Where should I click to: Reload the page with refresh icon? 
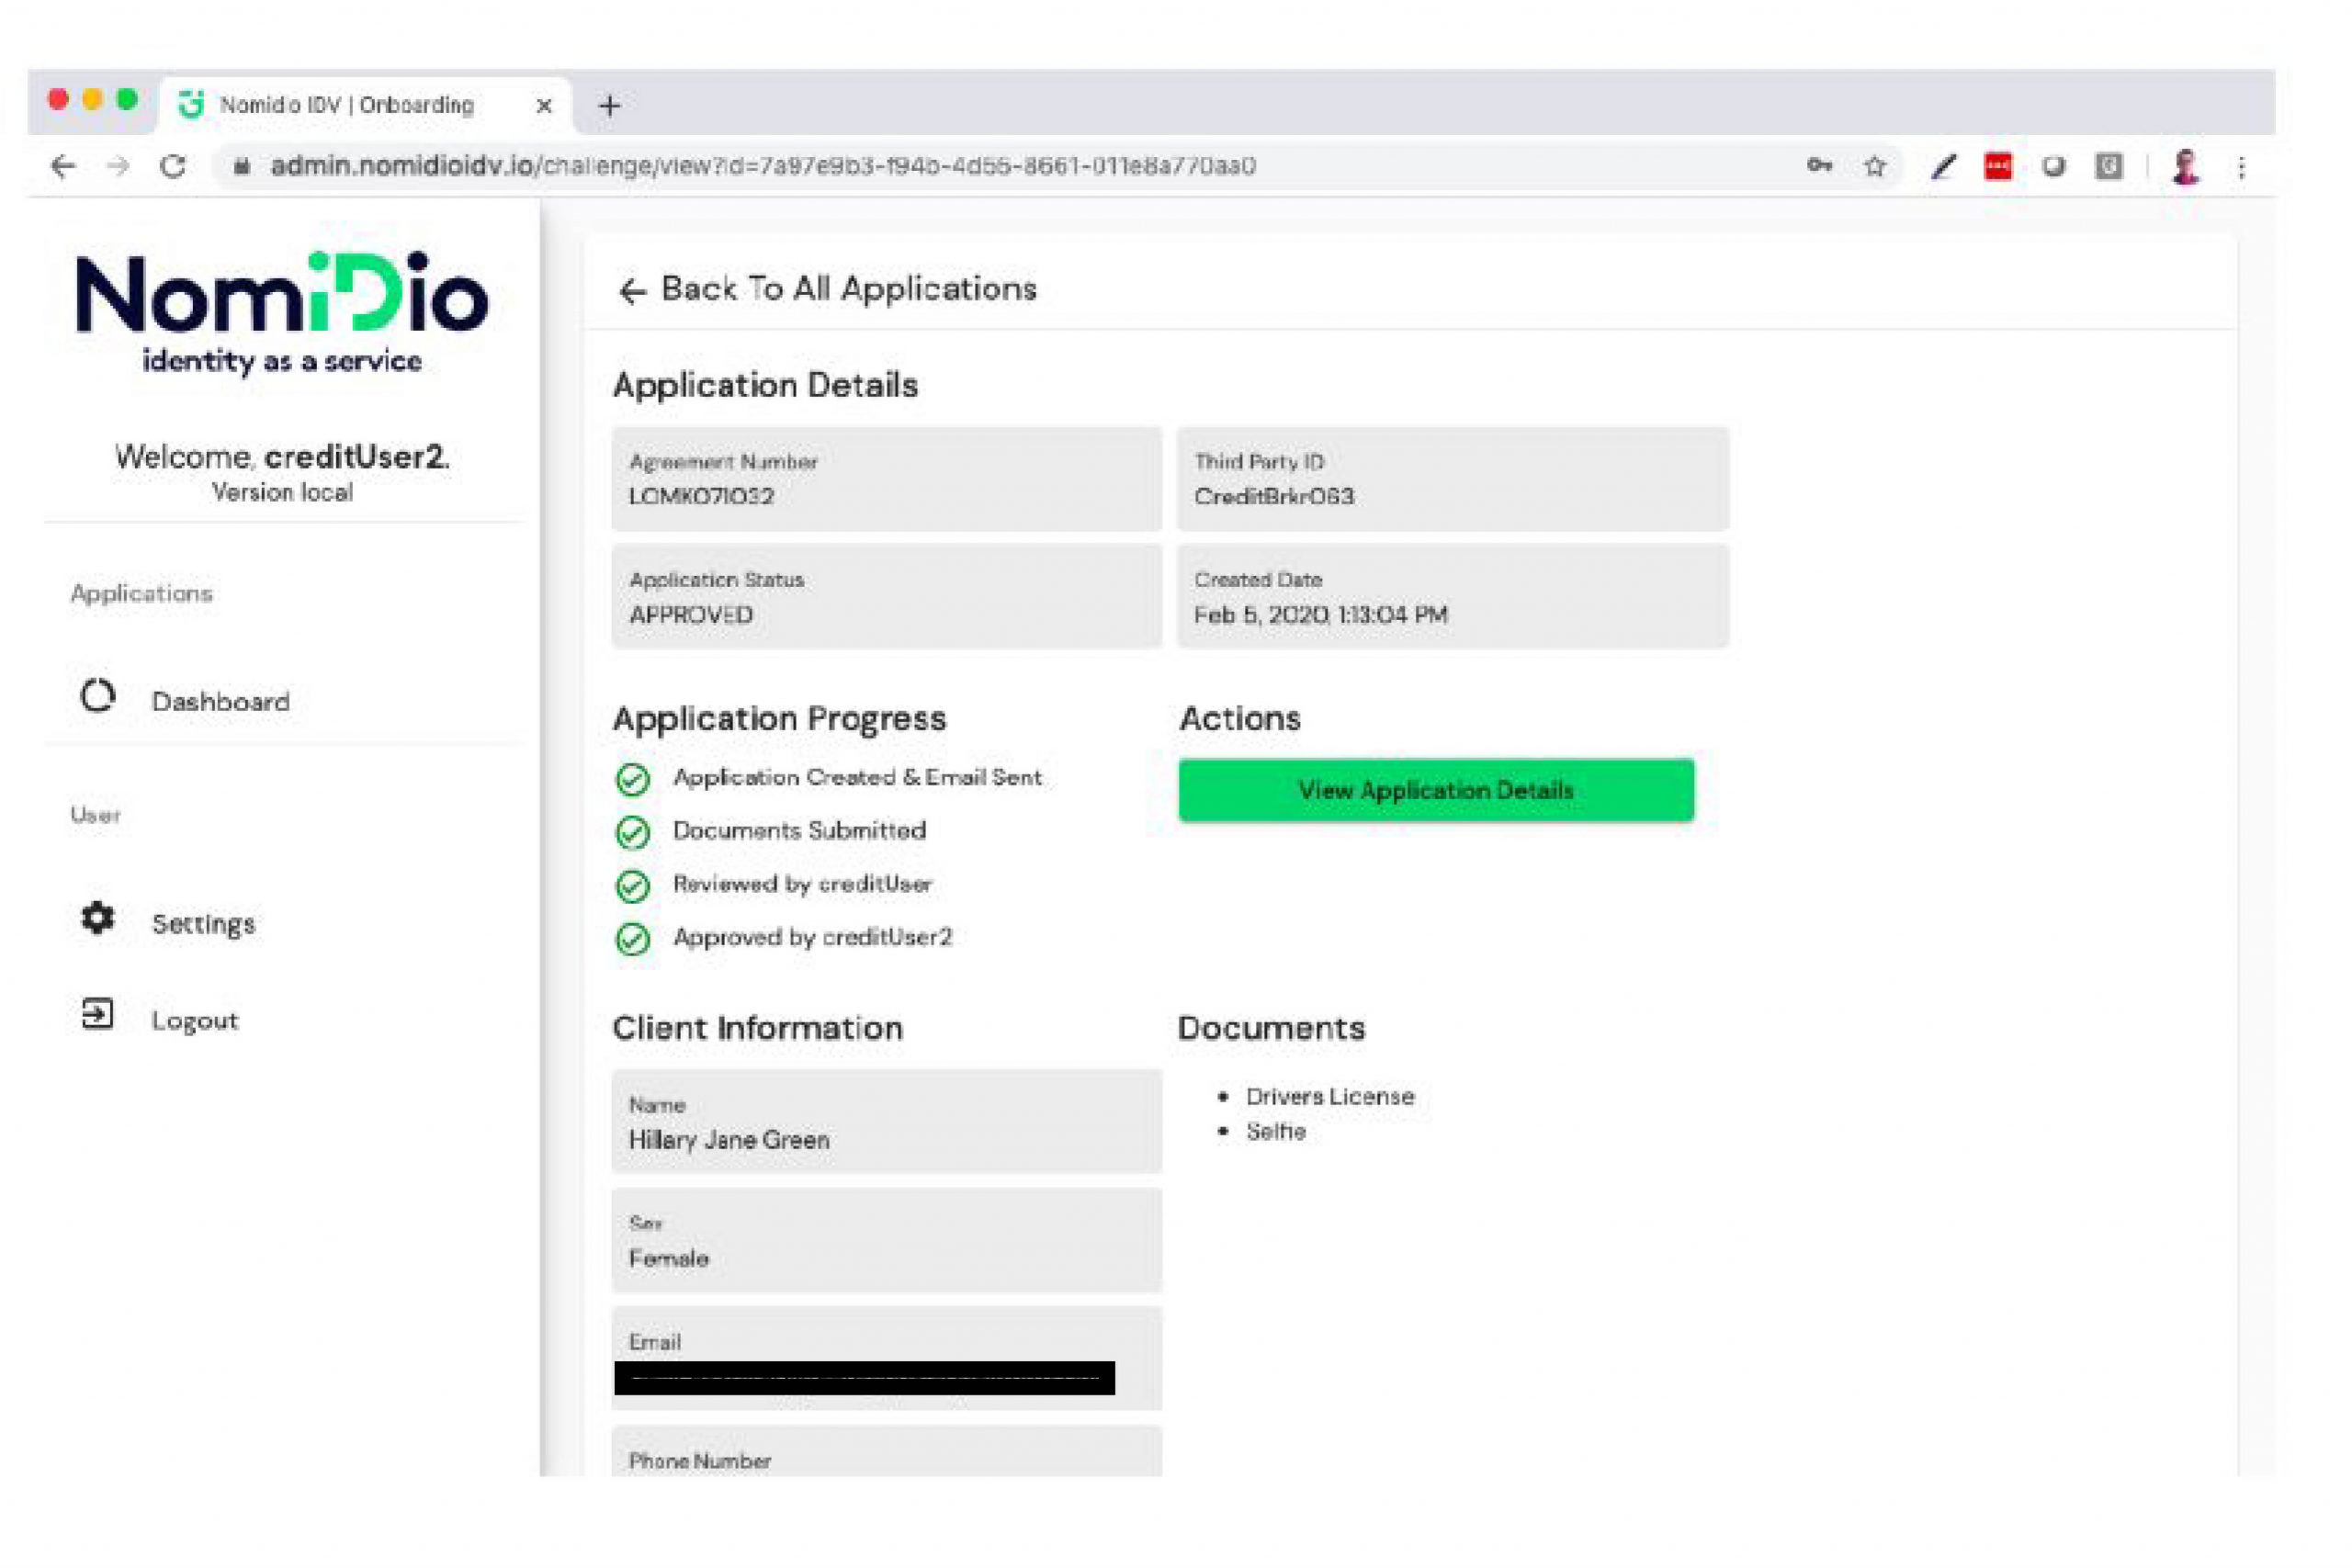173,167
